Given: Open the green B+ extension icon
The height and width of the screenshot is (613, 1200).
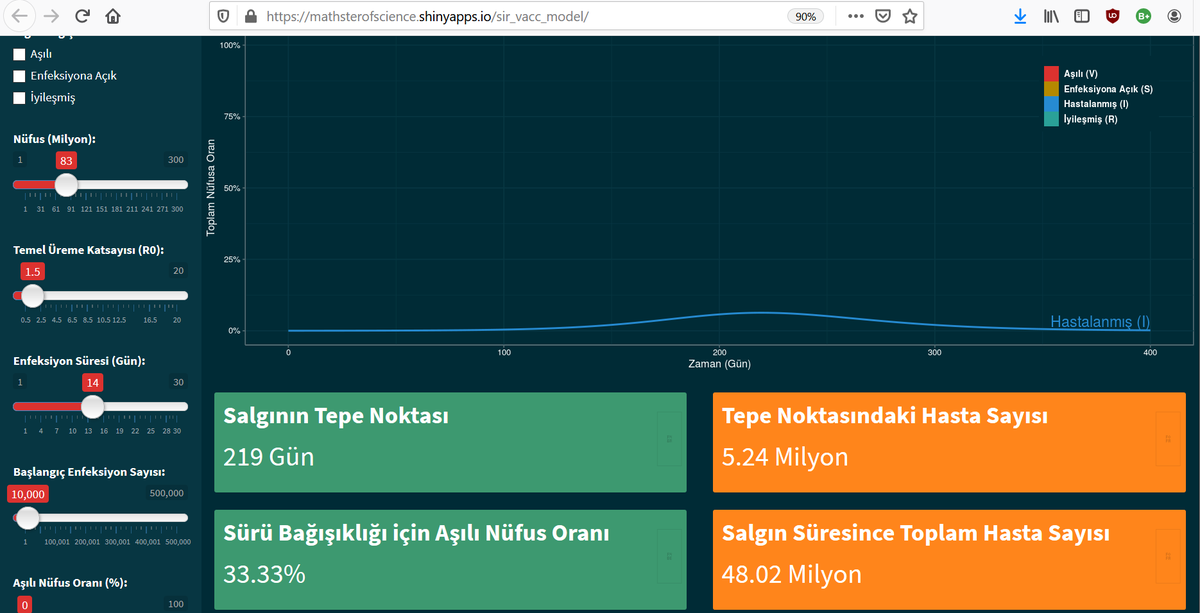Looking at the screenshot, I should (1142, 16).
